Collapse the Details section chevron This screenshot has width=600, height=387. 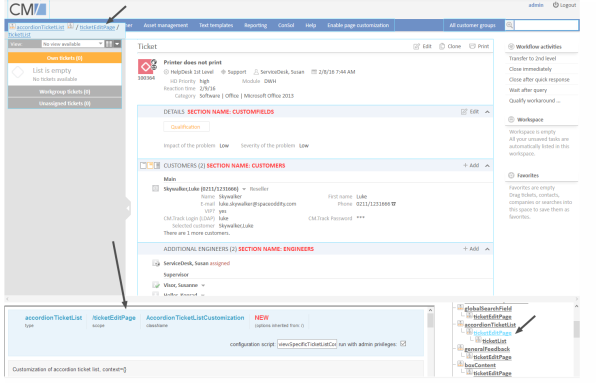pyautogui.click(x=487, y=112)
